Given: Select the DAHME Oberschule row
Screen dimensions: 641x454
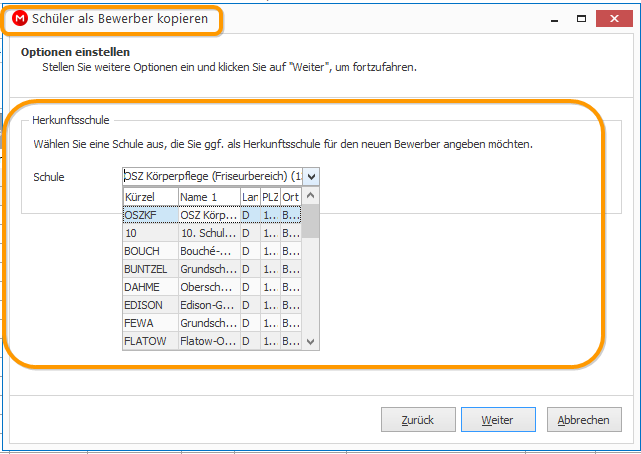Looking at the screenshot, I should tap(212, 287).
